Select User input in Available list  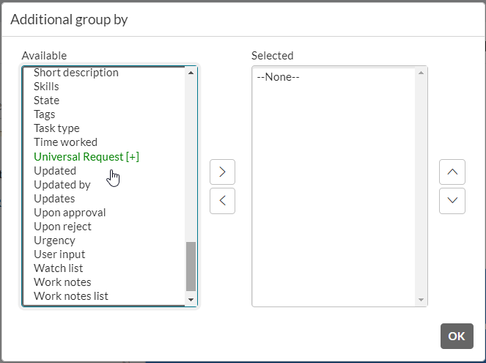(x=60, y=254)
